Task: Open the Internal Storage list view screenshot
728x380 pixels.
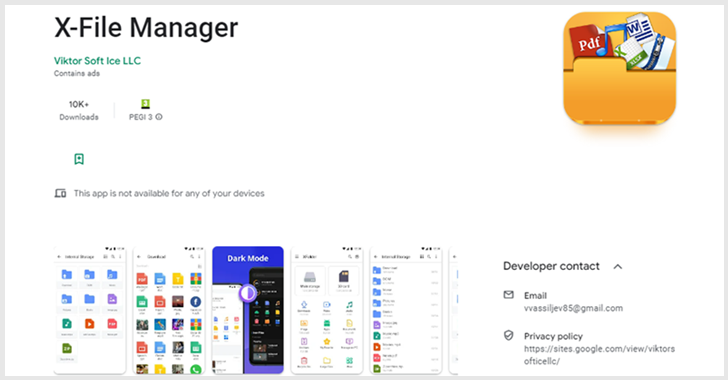Action: pyautogui.click(x=406, y=310)
